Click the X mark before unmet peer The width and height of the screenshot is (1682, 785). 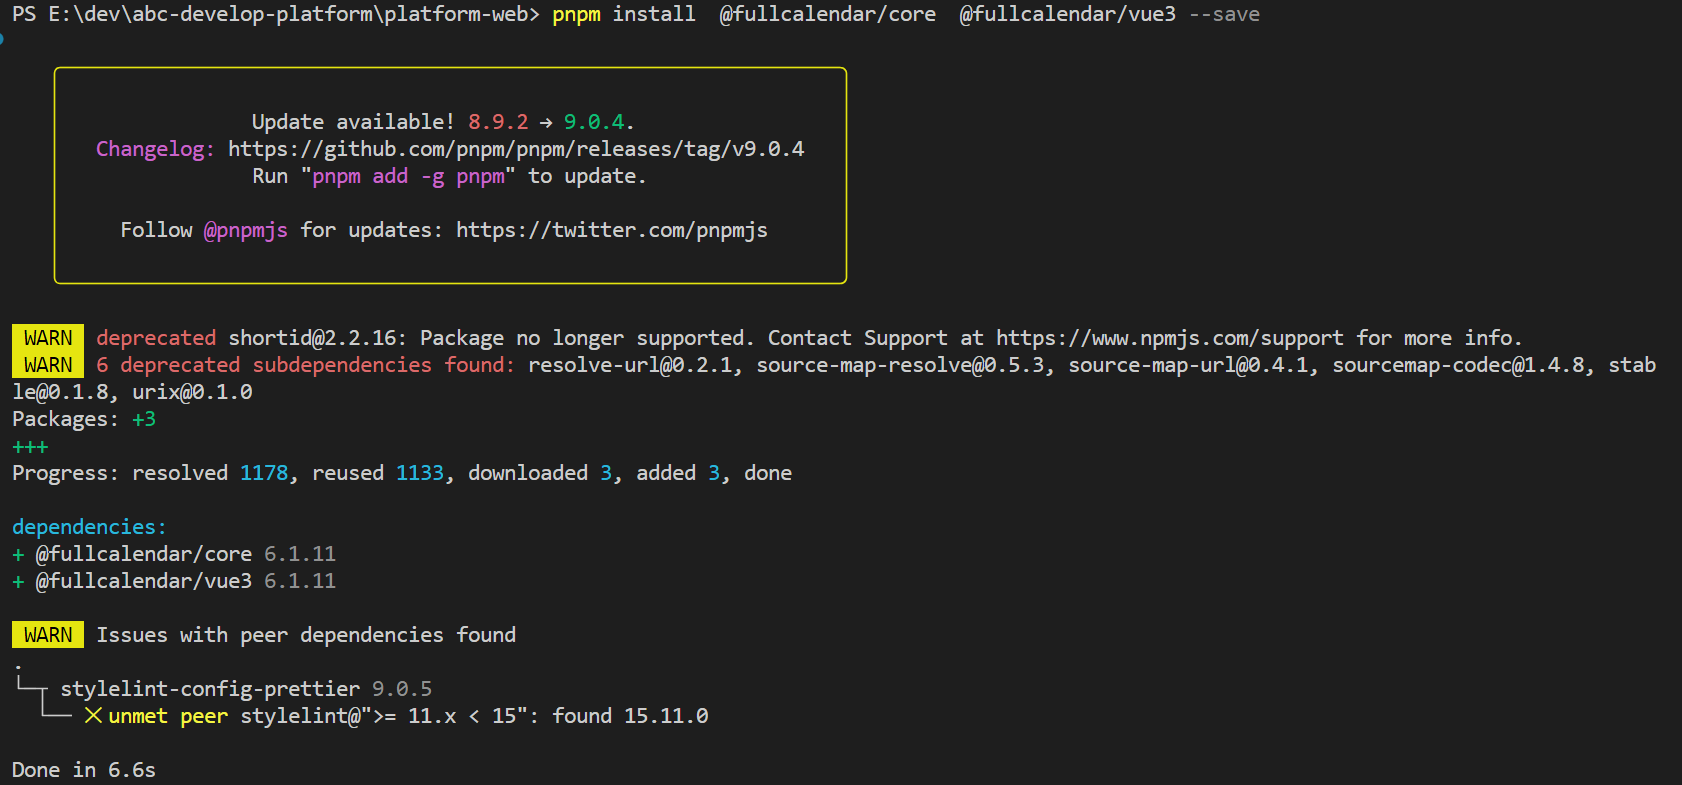click(93, 716)
